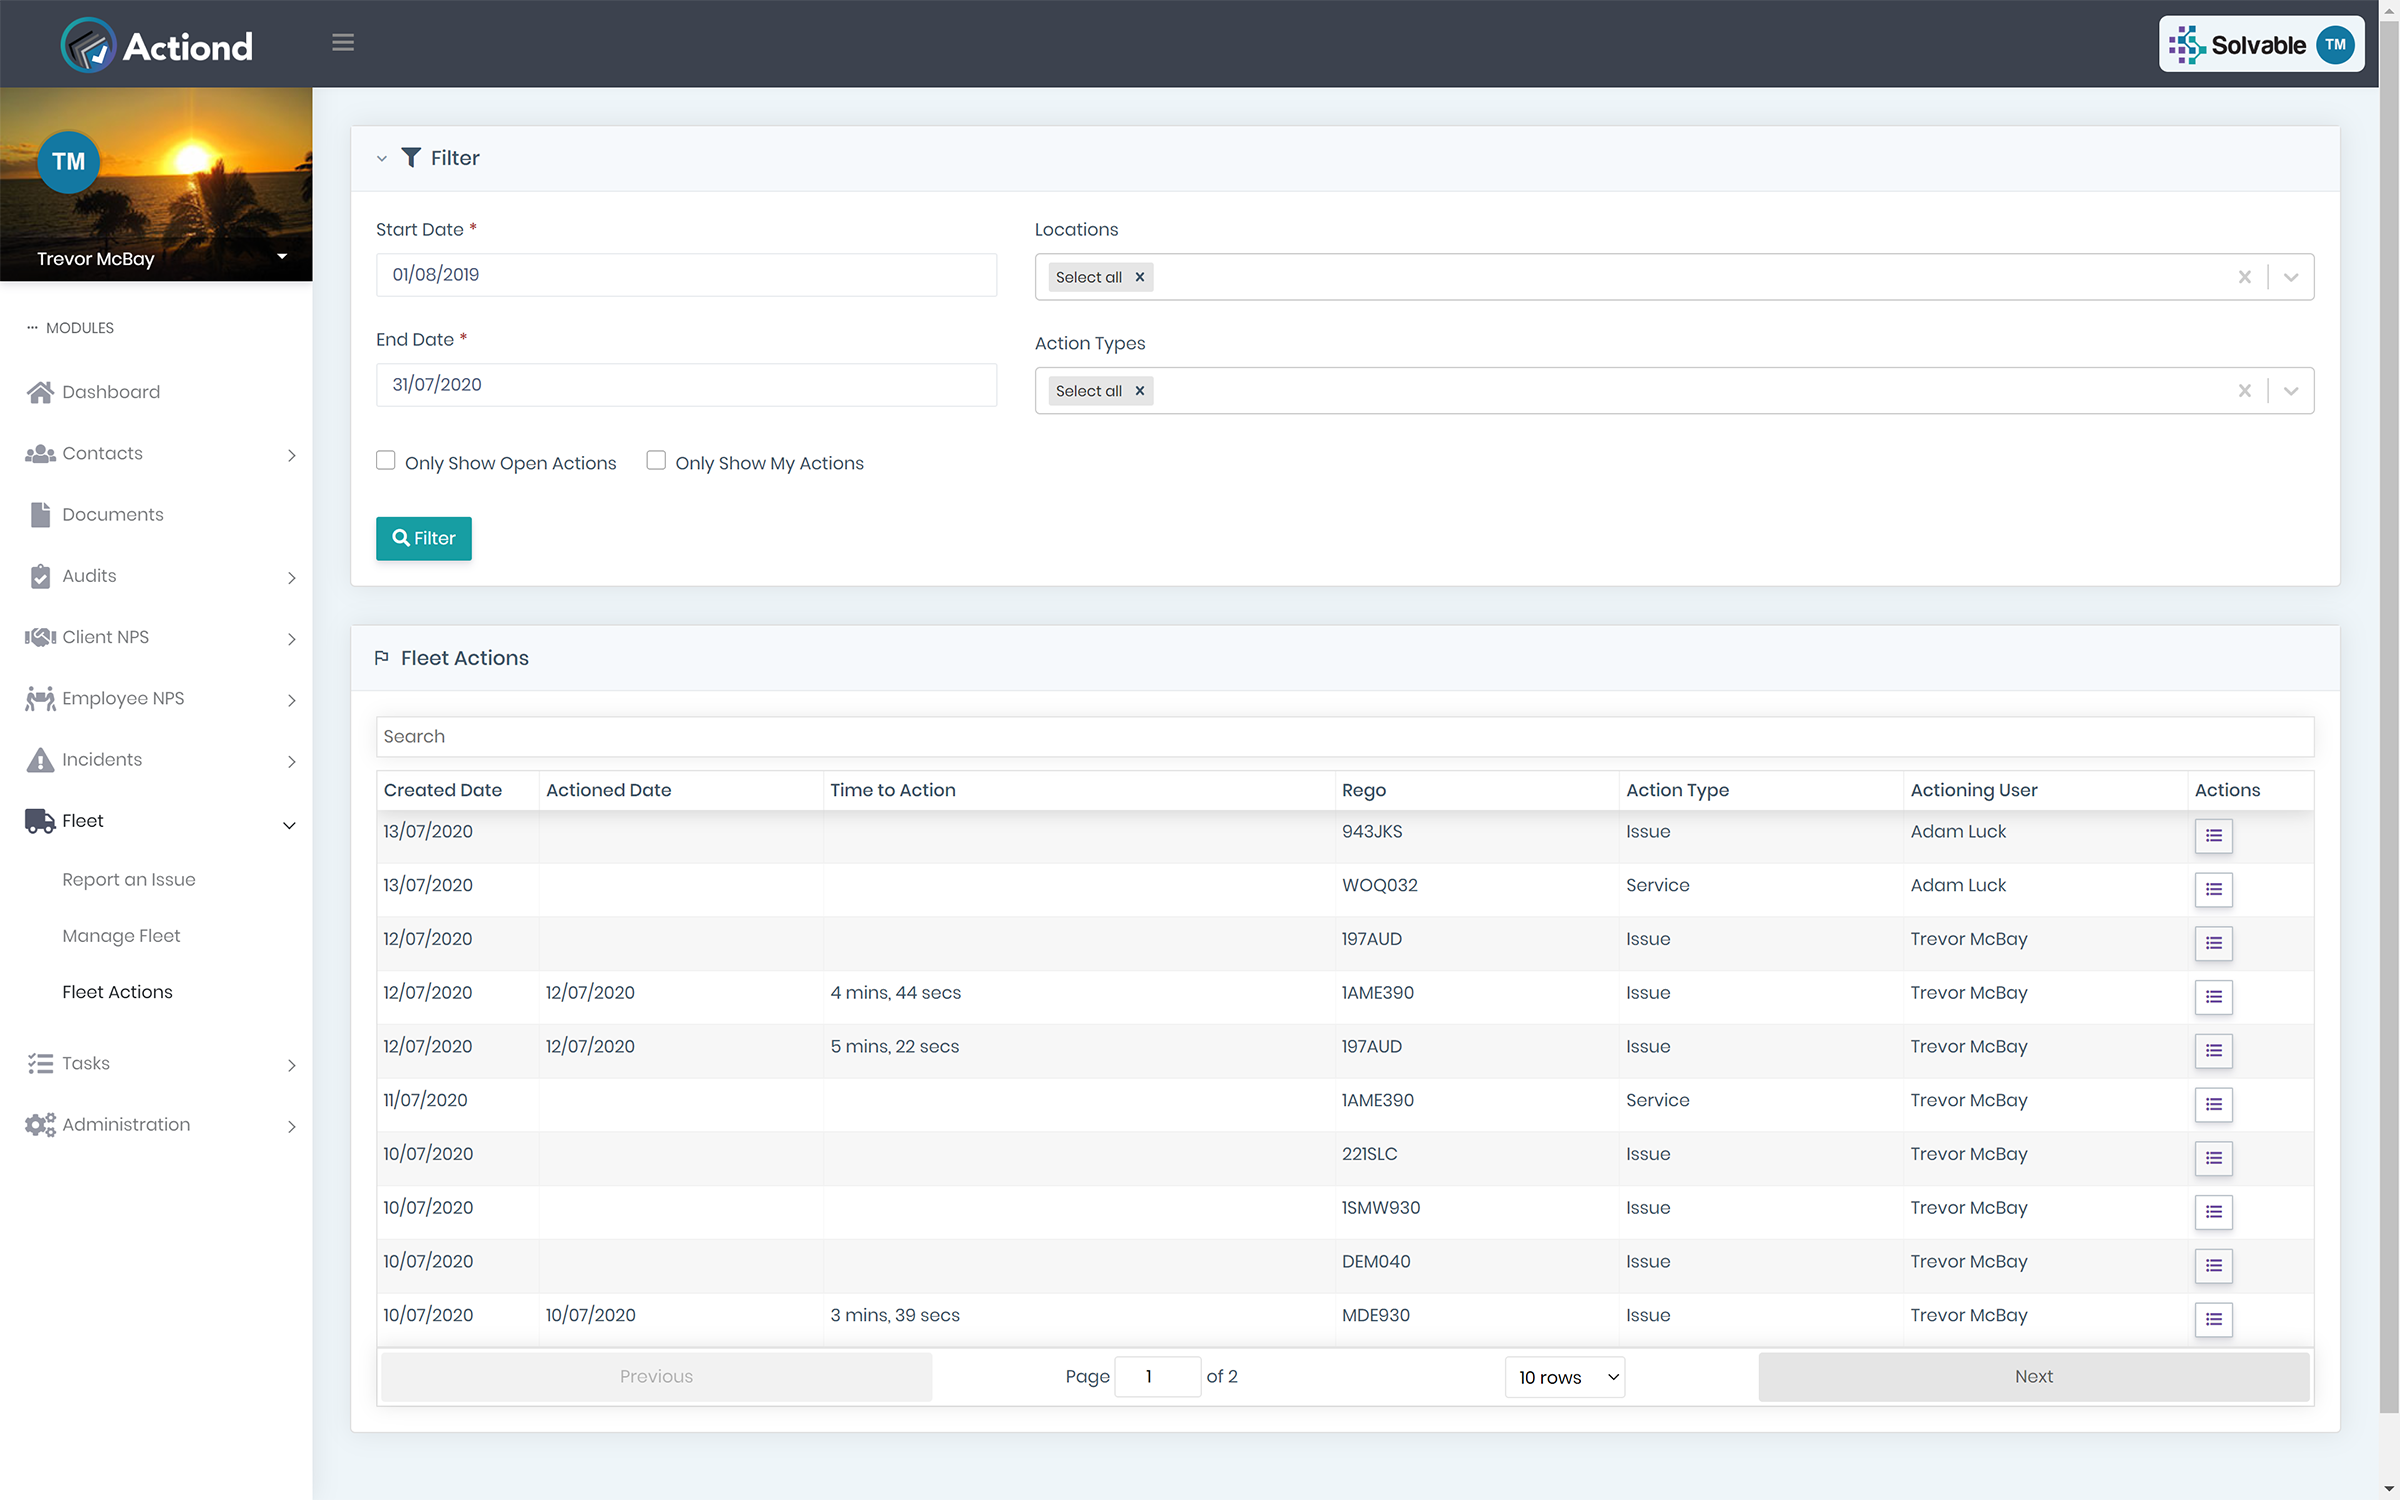Screen dimensions: 2400x1500
Task: Toggle the Only Show Open Actions checkbox
Action: click(x=385, y=460)
